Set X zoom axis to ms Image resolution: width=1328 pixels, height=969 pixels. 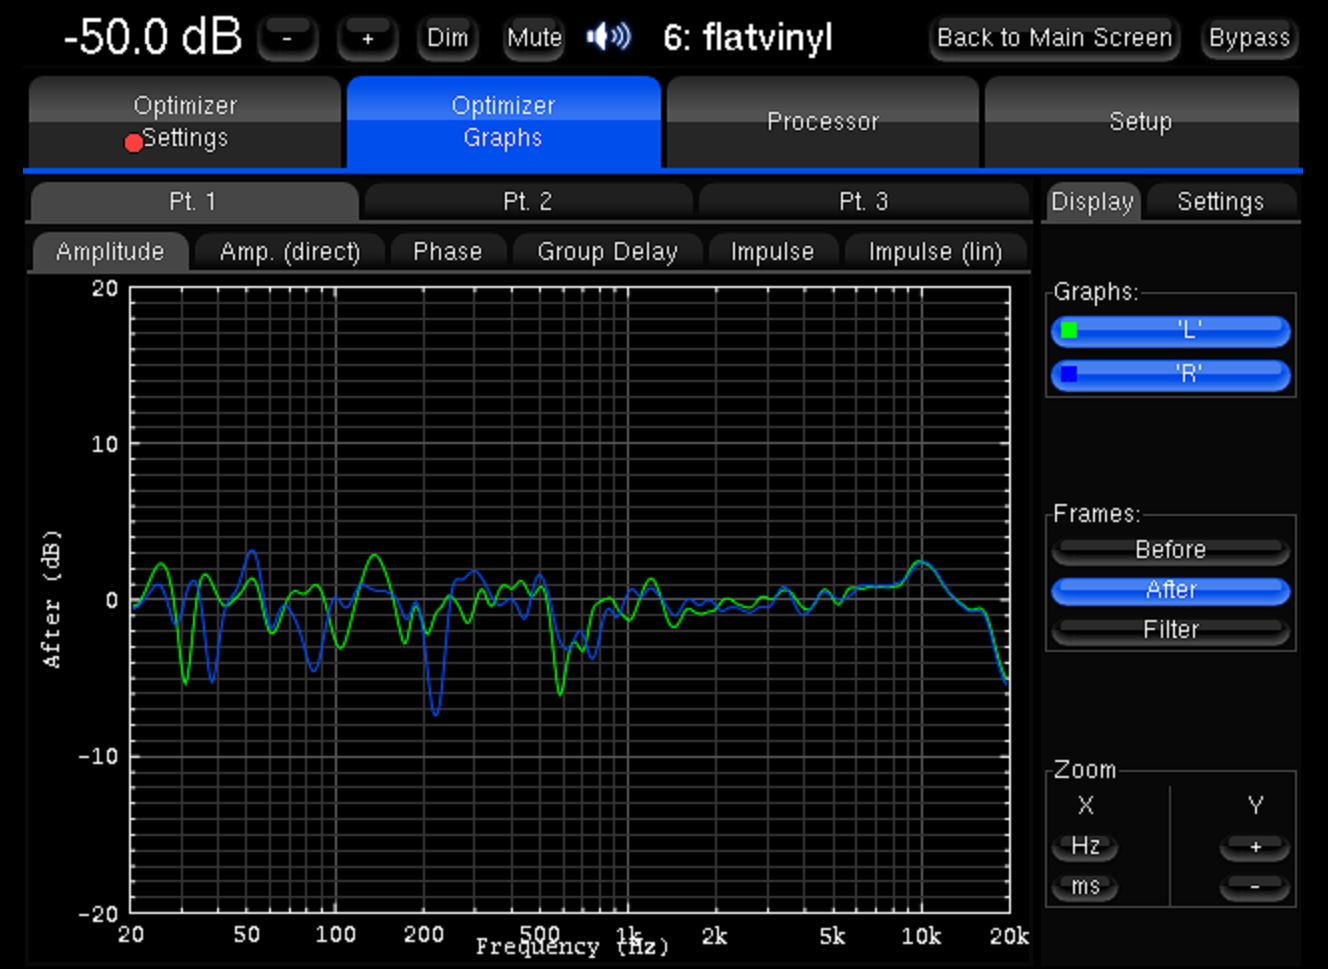(1086, 887)
